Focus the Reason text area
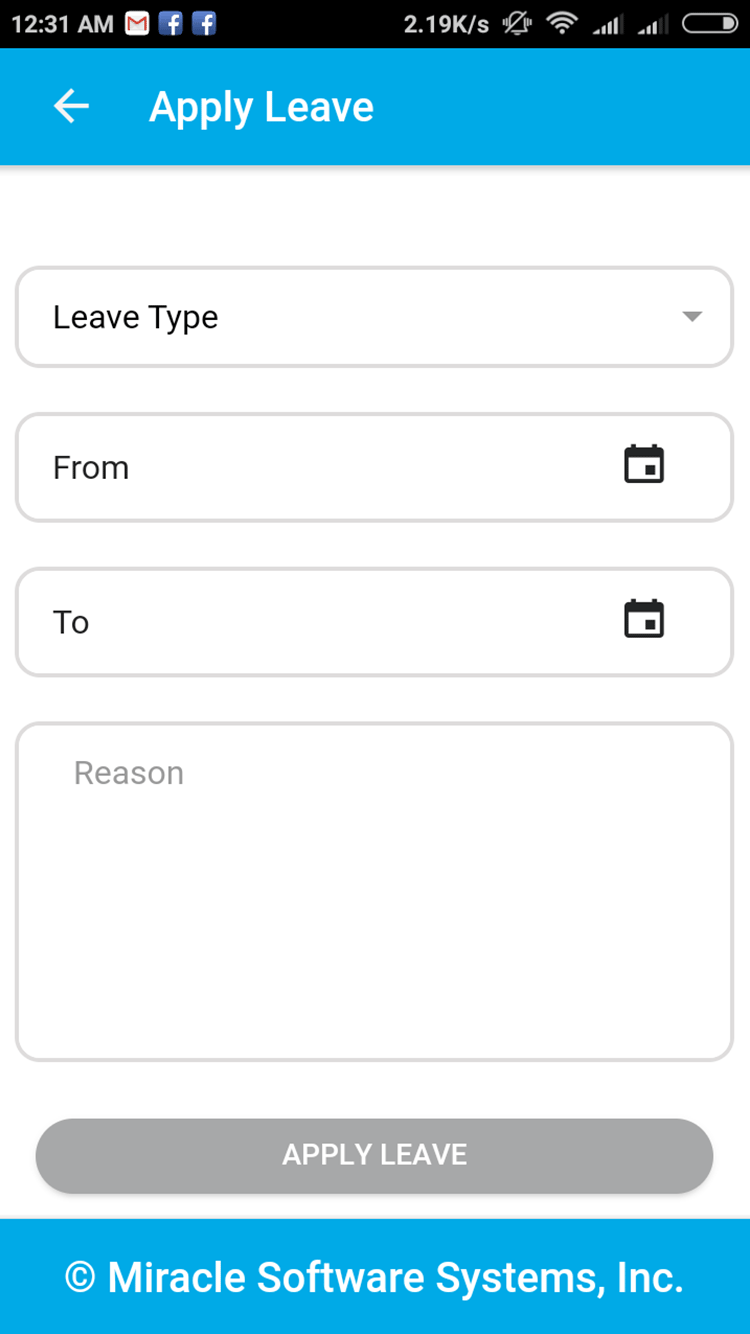This screenshot has height=1334, width=750. tap(374, 890)
